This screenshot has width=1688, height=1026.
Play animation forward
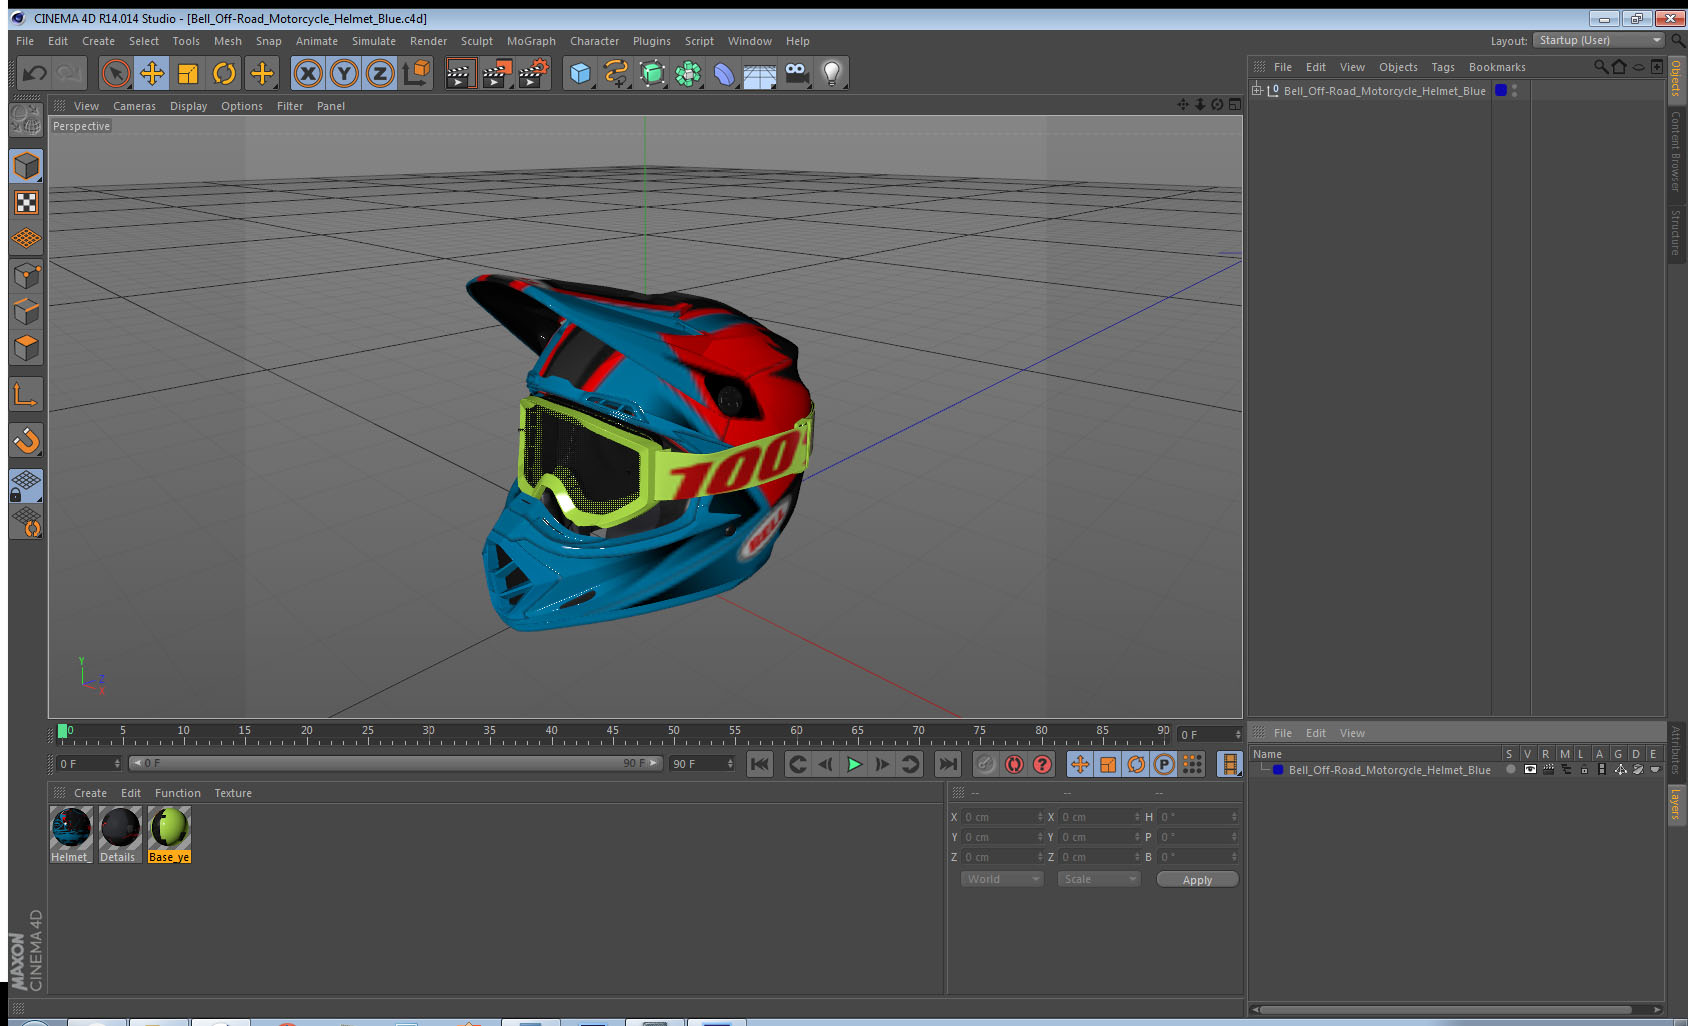(x=854, y=764)
